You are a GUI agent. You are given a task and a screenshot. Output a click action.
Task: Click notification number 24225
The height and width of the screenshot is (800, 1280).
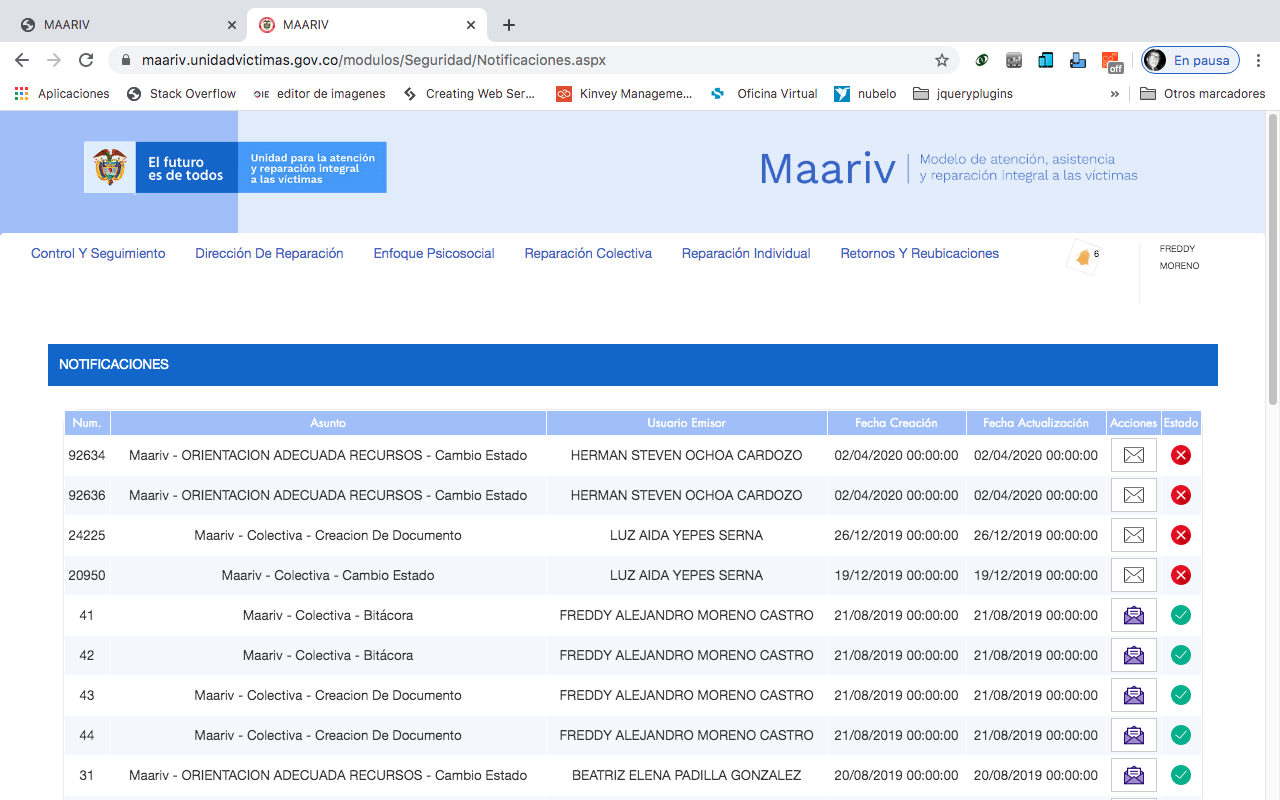pyautogui.click(x=87, y=535)
